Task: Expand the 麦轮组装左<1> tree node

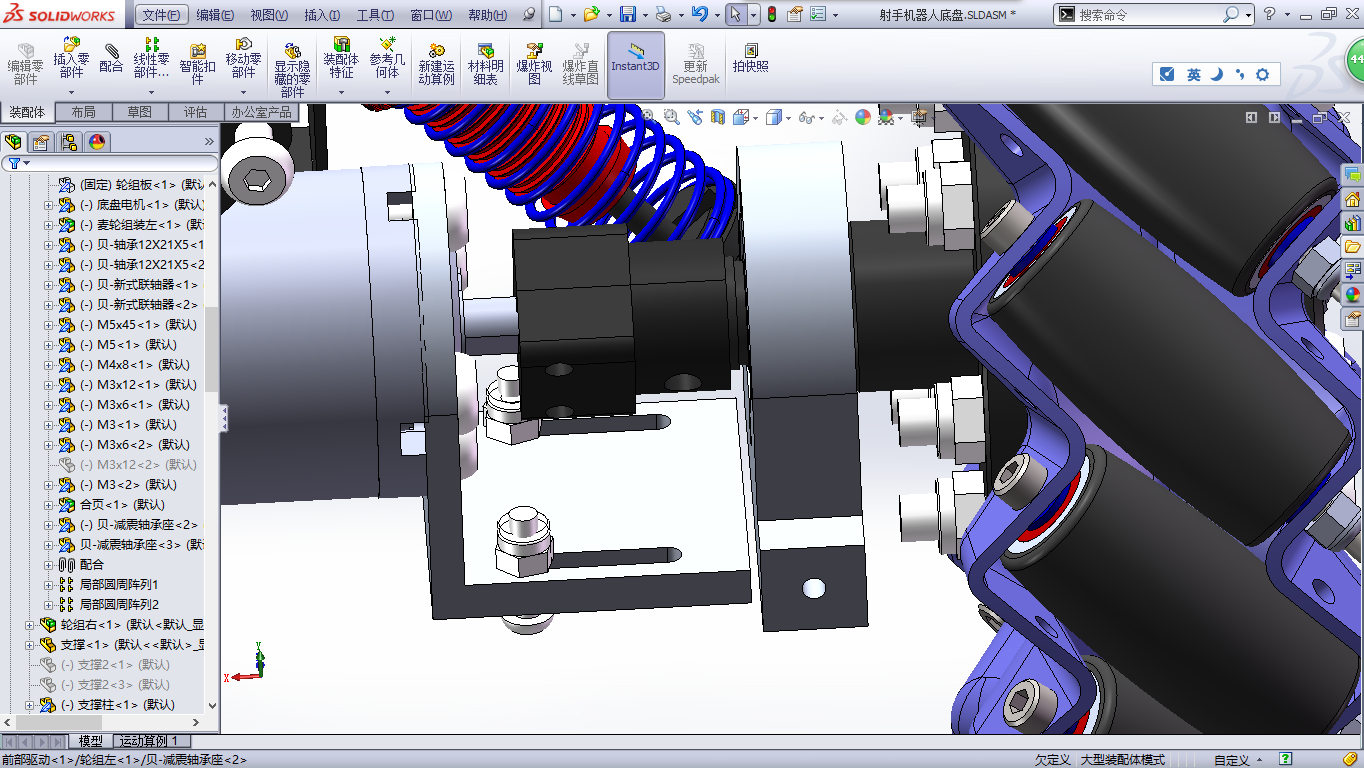Action: click(x=48, y=224)
